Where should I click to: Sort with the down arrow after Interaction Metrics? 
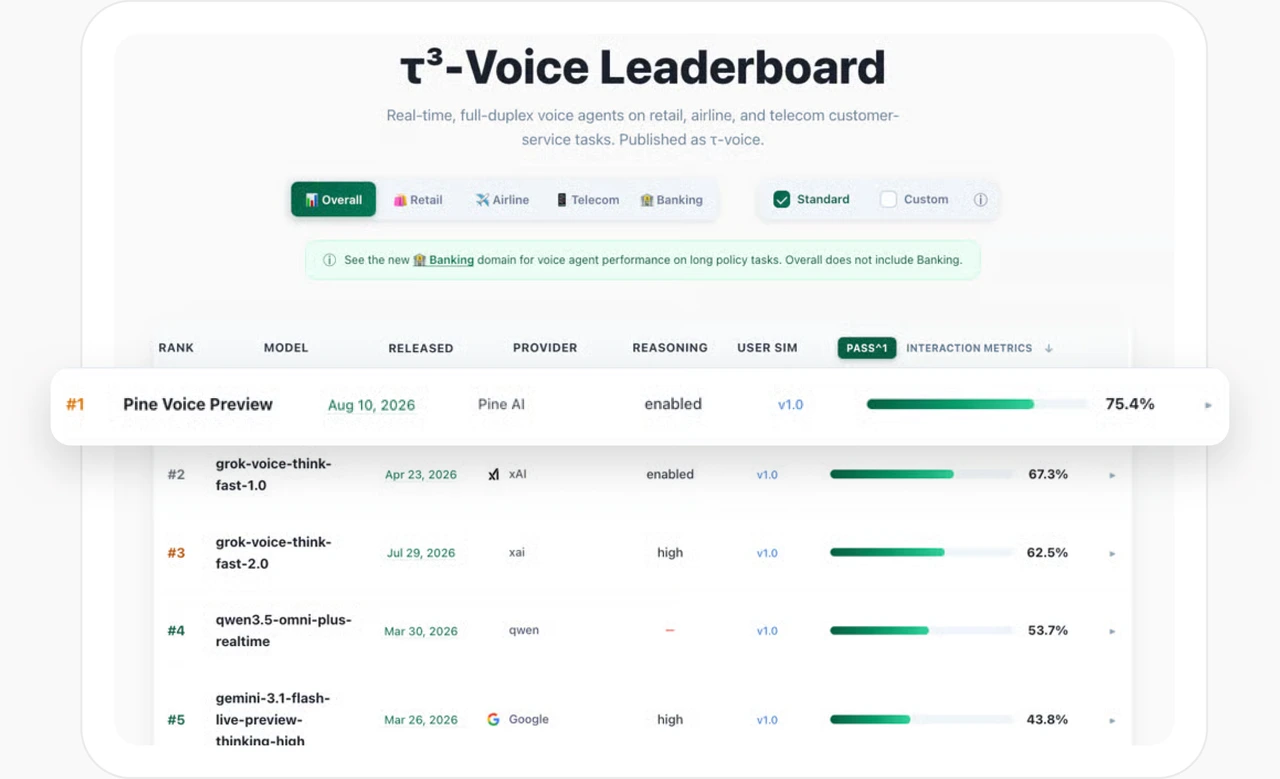click(x=1049, y=348)
